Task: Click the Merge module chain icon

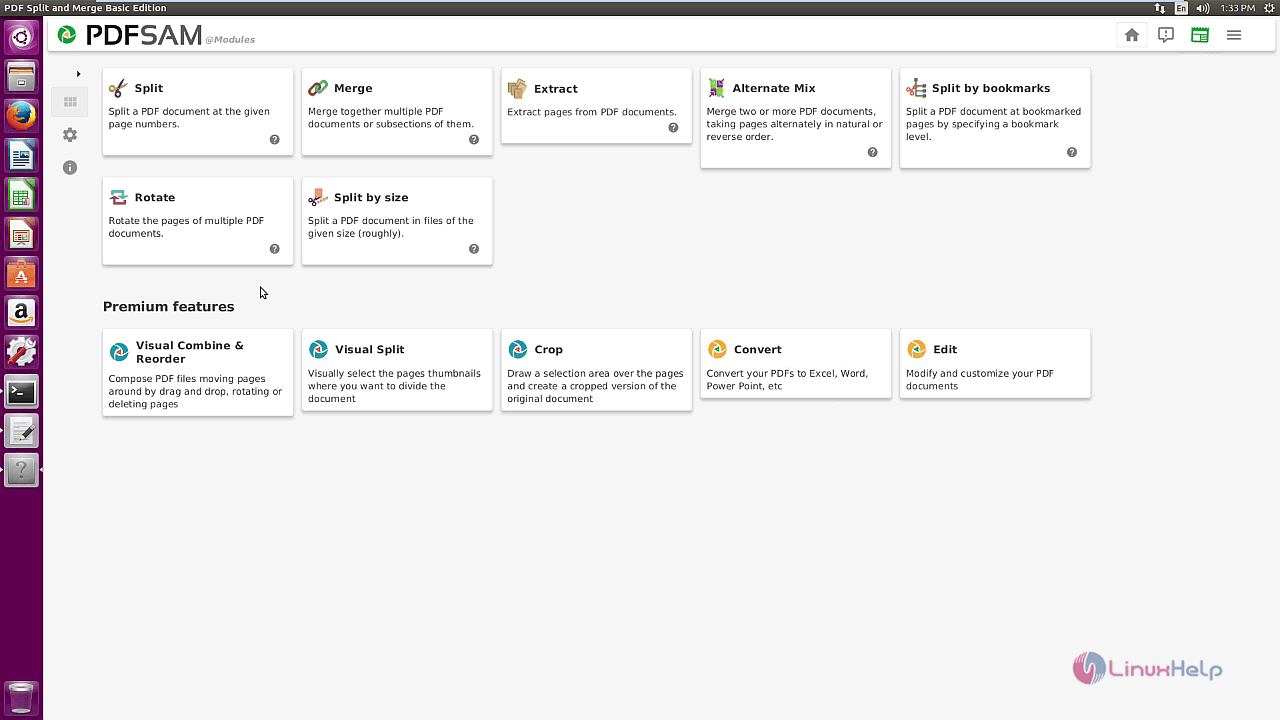Action: click(x=318, y=88)
